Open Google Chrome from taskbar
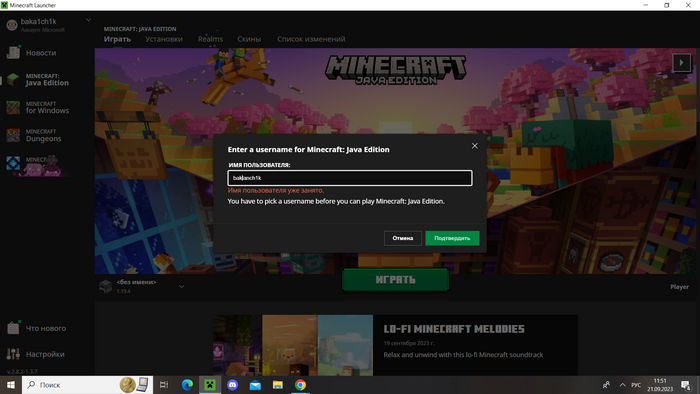 (x=300, y=385)
